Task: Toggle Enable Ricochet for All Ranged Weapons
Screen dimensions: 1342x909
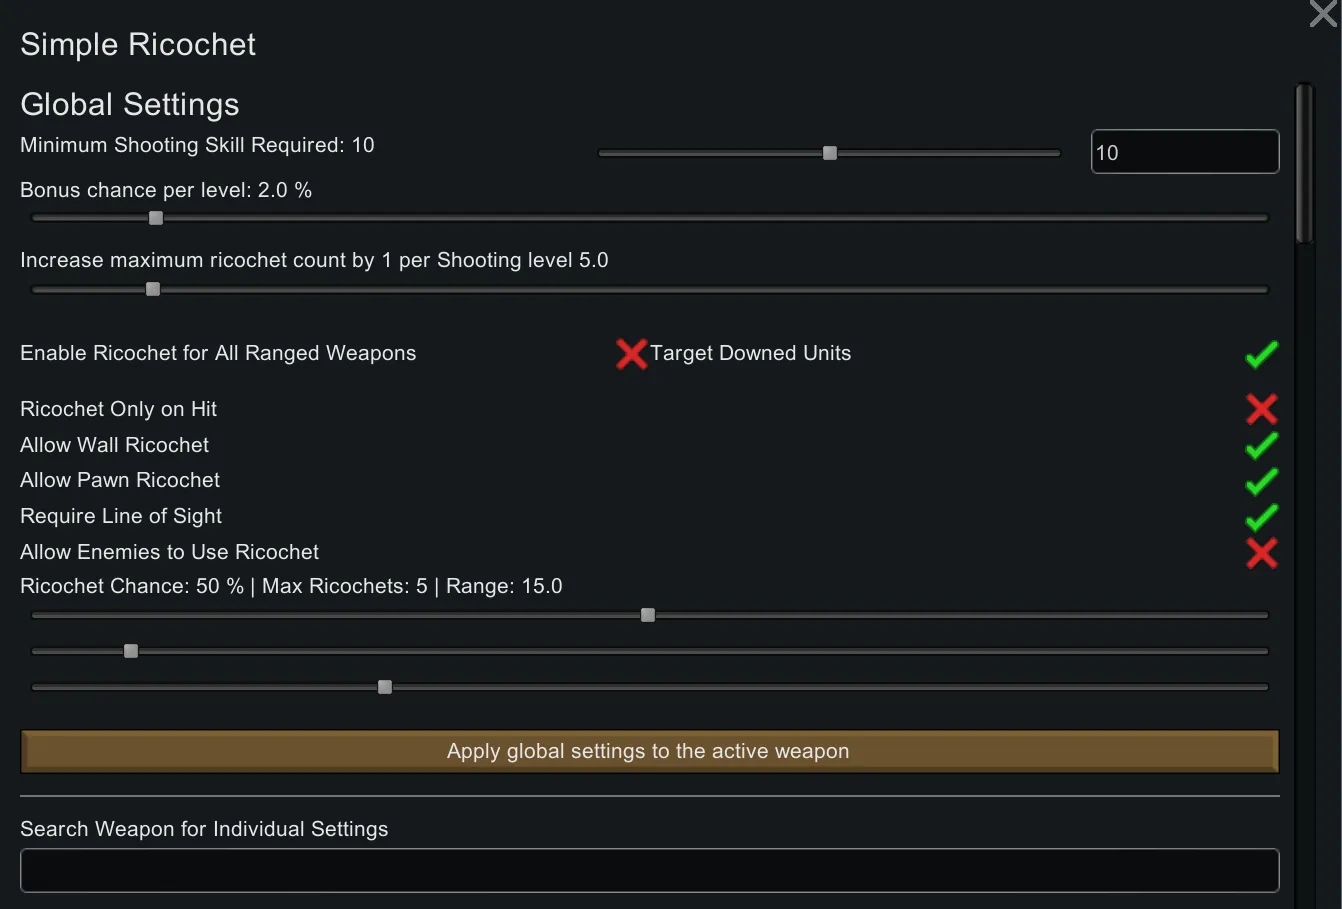Action: [631, 354]
